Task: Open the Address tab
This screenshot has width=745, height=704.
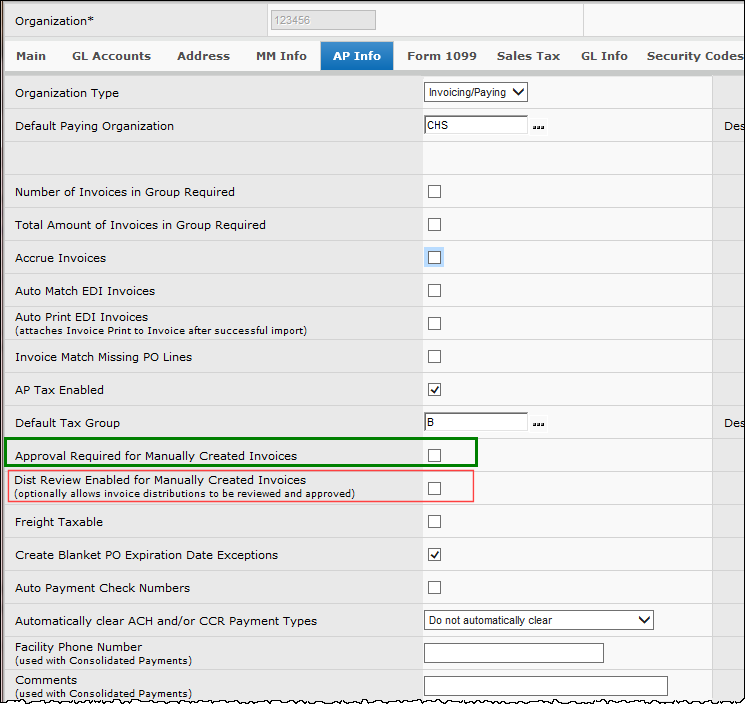Action: coord(203,56)
